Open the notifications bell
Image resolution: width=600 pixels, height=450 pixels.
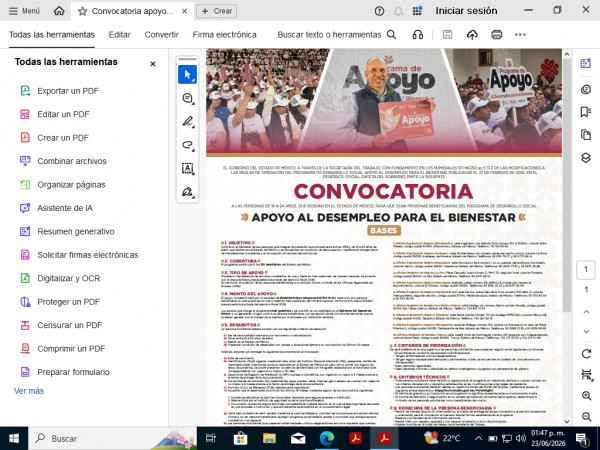click(398, 11)
